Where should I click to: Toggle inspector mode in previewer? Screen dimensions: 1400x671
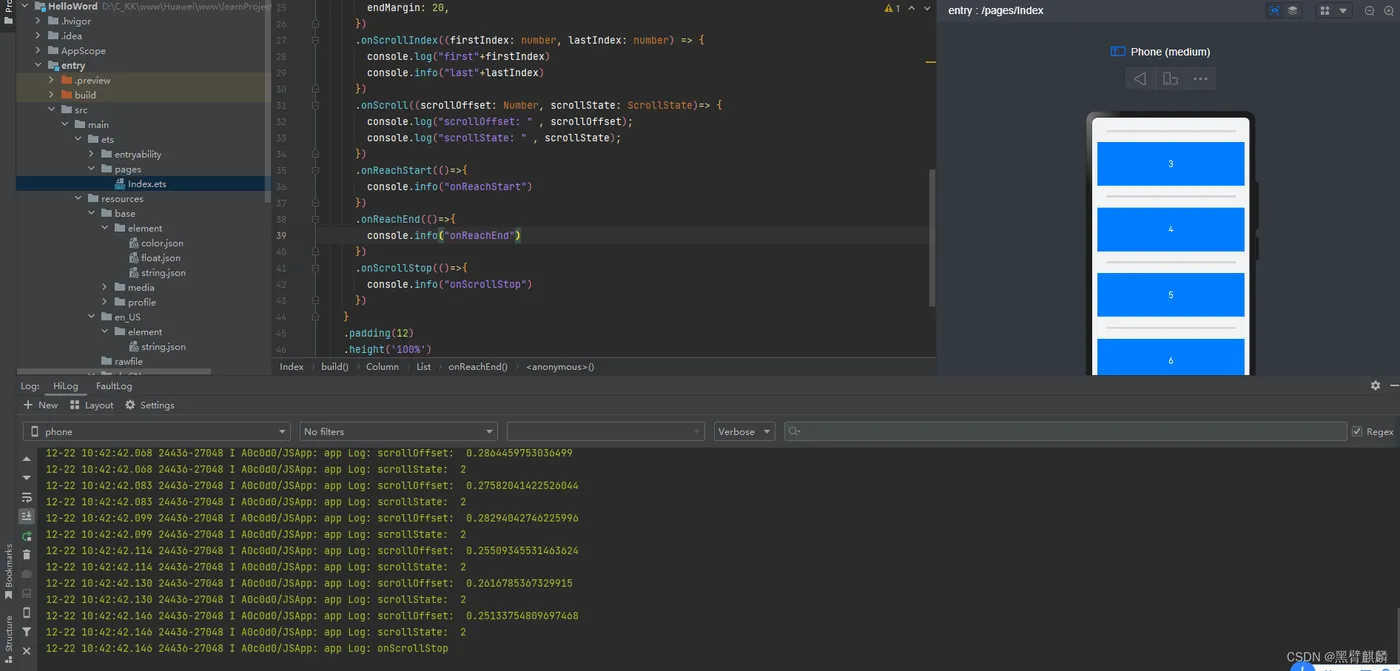(x=1275, y=11)
